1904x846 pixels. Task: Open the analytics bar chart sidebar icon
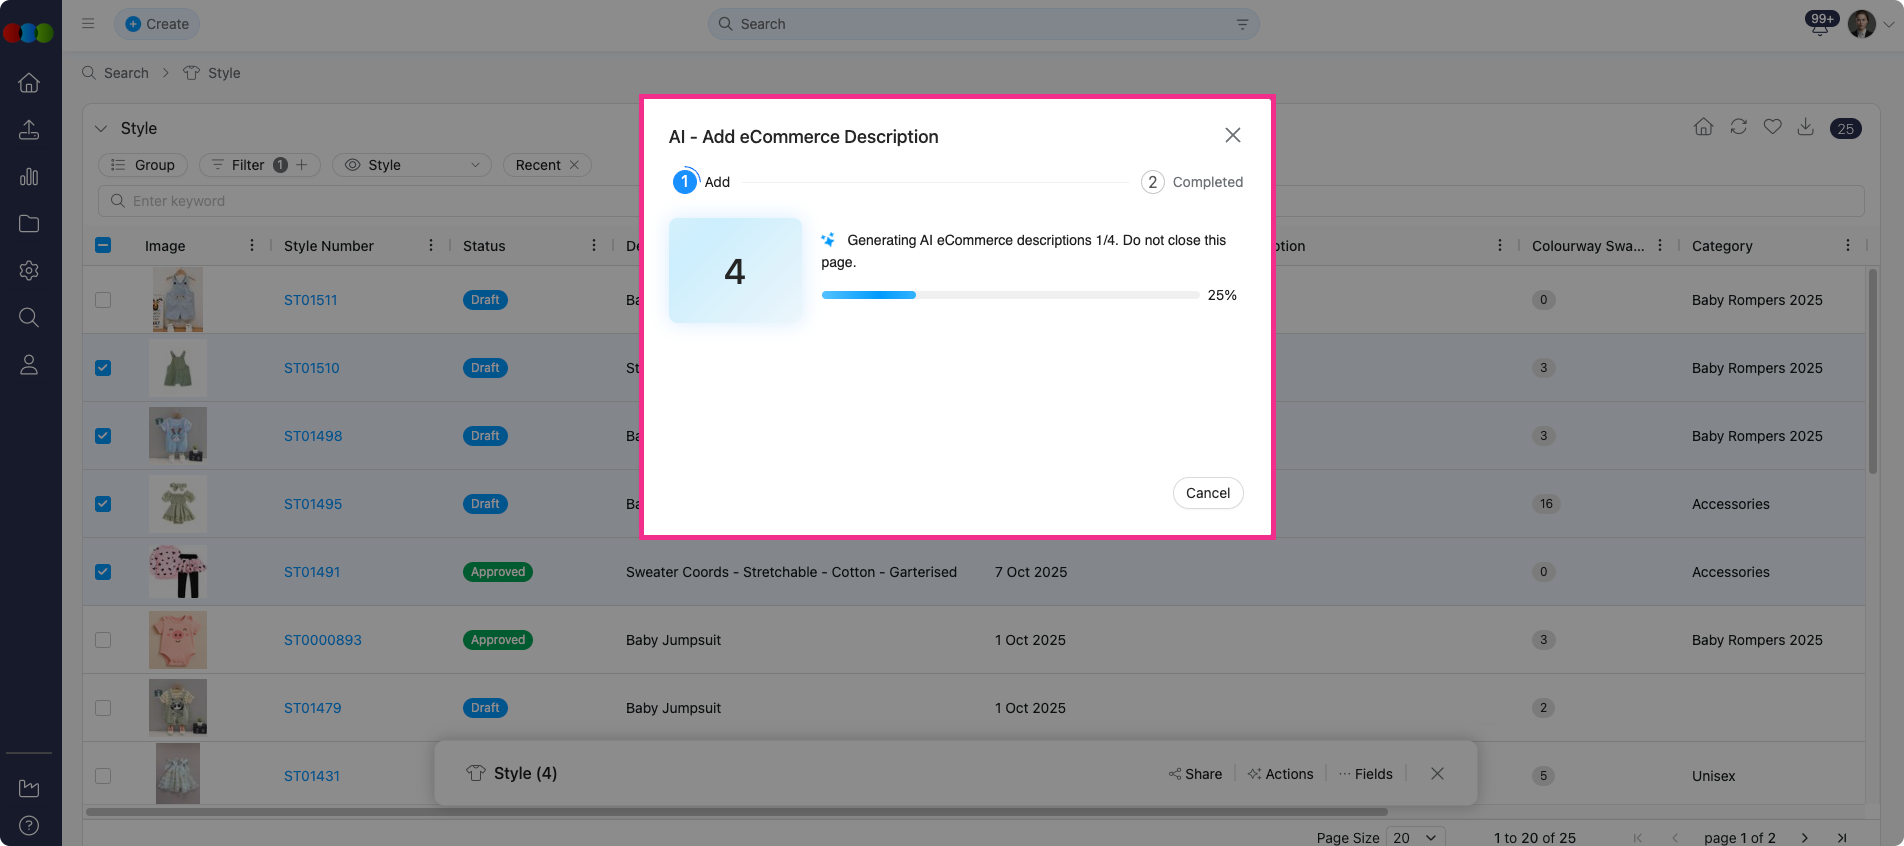click(29, 177)
